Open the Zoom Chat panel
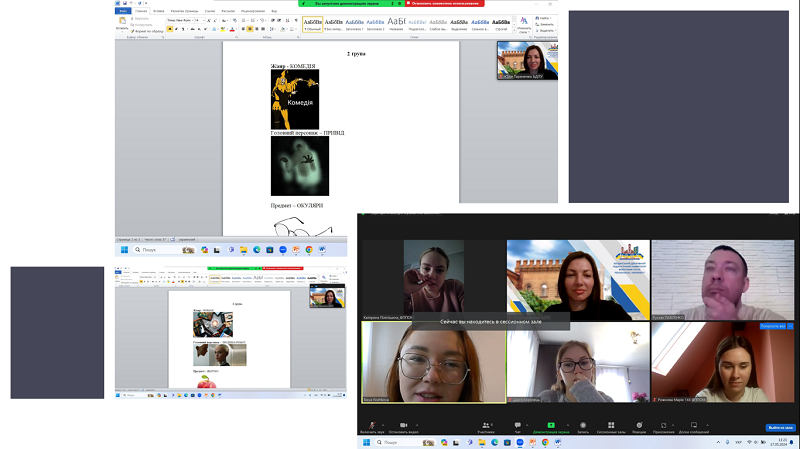The height and width of the screenshot is (449, 800). tap(517, 424)
